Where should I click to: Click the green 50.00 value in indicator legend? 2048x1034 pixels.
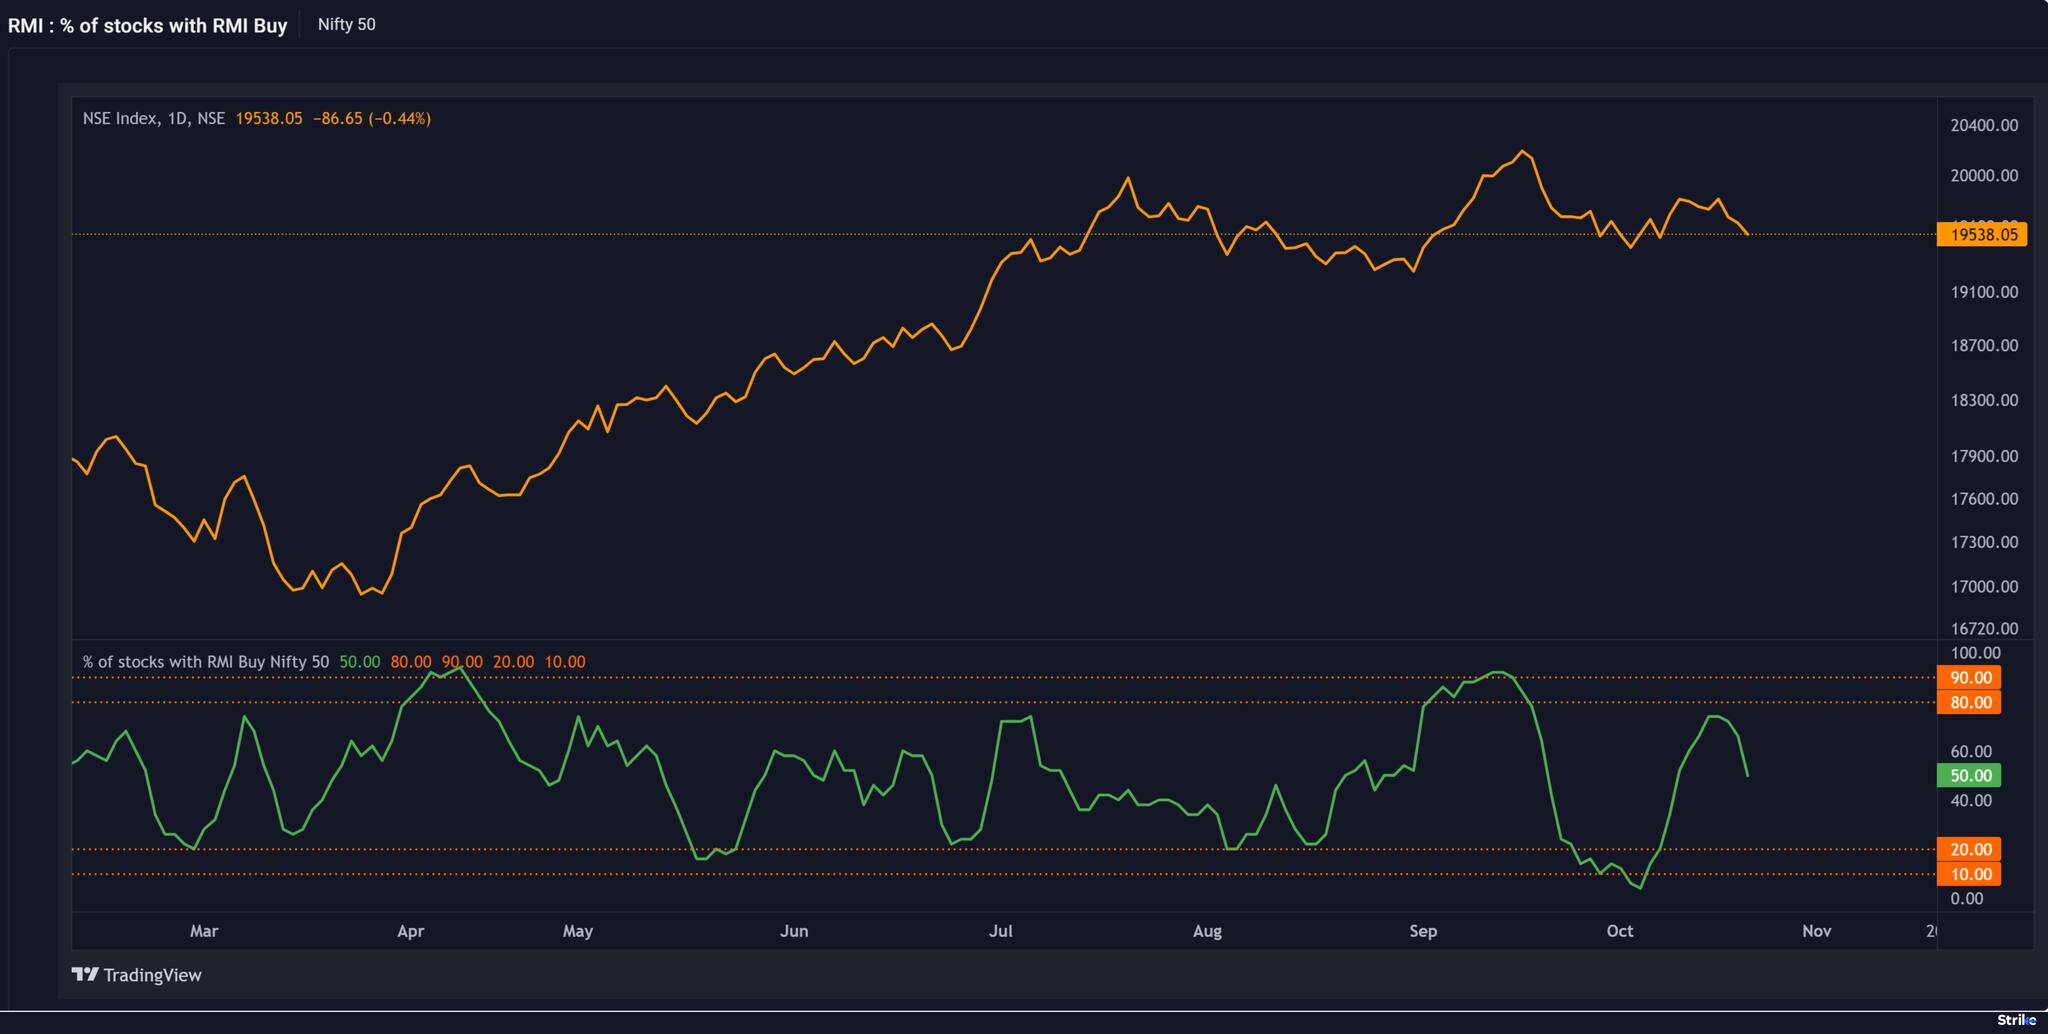(x=359, y=662)
